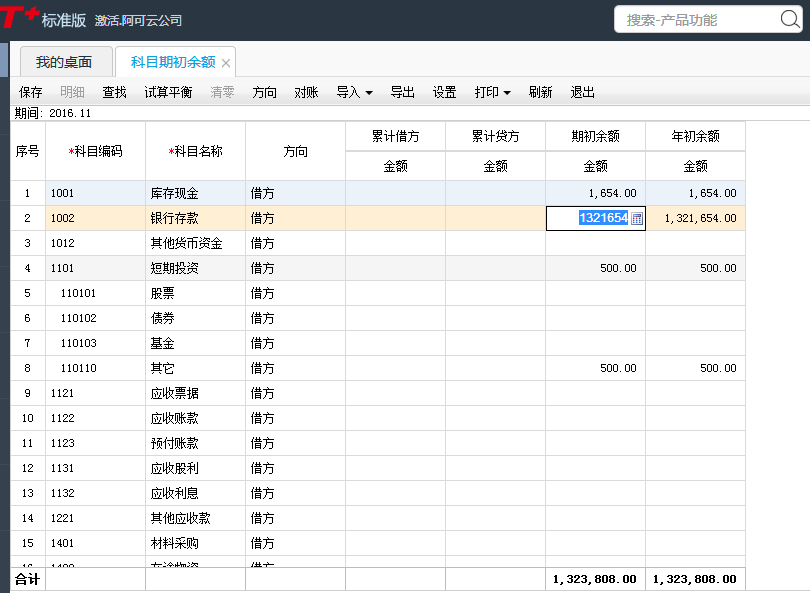Viewport: 810px width, 593px height.
Task: Run 试算平衡 from toolbar
Action: tap(168, 92)
